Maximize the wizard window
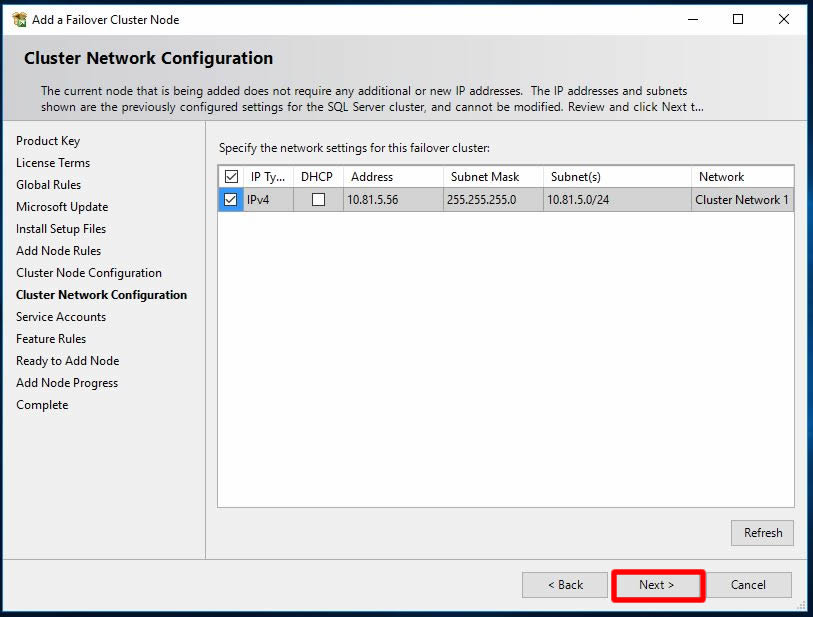The image size is (813, 617). [738, 19]
